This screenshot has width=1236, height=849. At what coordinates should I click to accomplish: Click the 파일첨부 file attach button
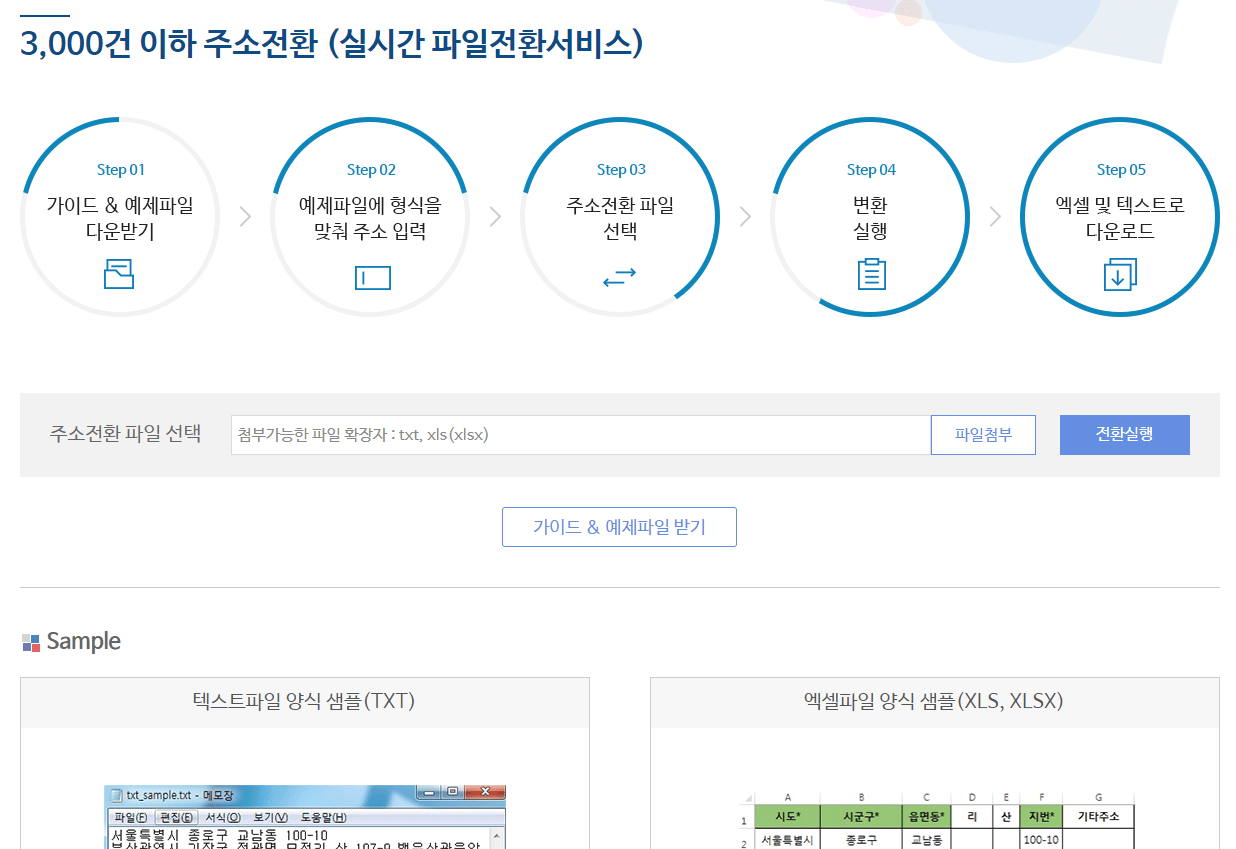[x=983, y=434]
